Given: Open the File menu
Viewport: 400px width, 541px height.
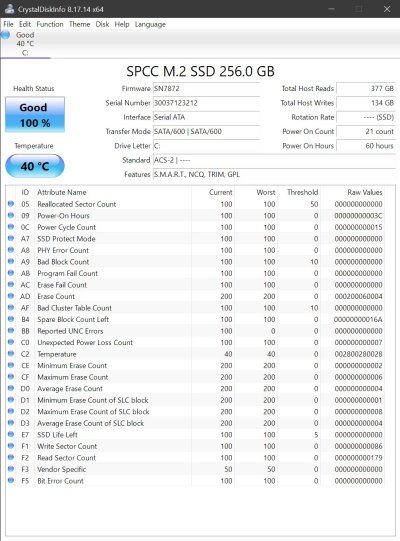Looking at the screenshot, I should click(x=8, y=24).
